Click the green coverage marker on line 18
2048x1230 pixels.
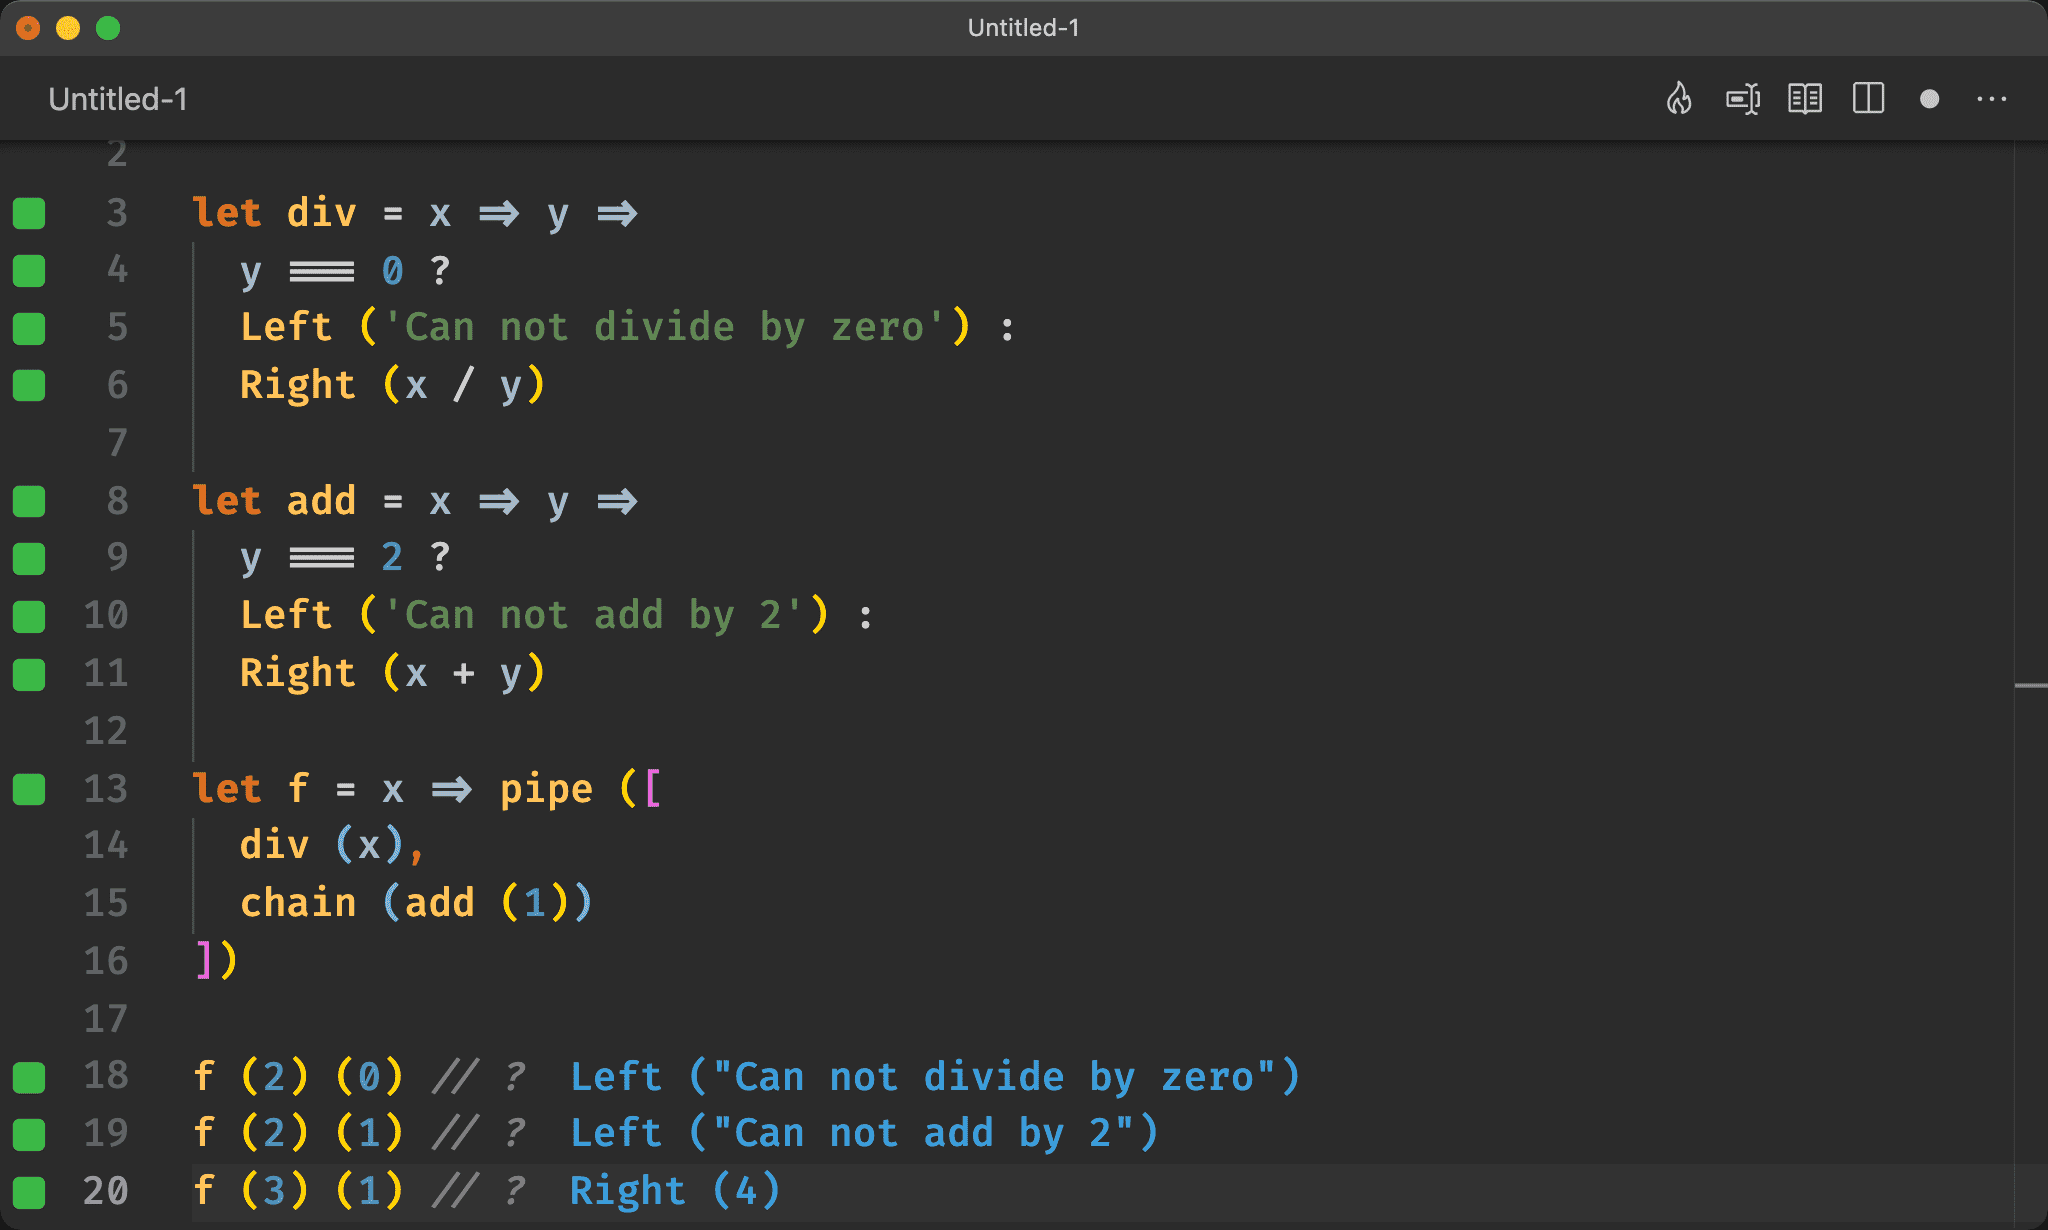tap(29, 1077)
